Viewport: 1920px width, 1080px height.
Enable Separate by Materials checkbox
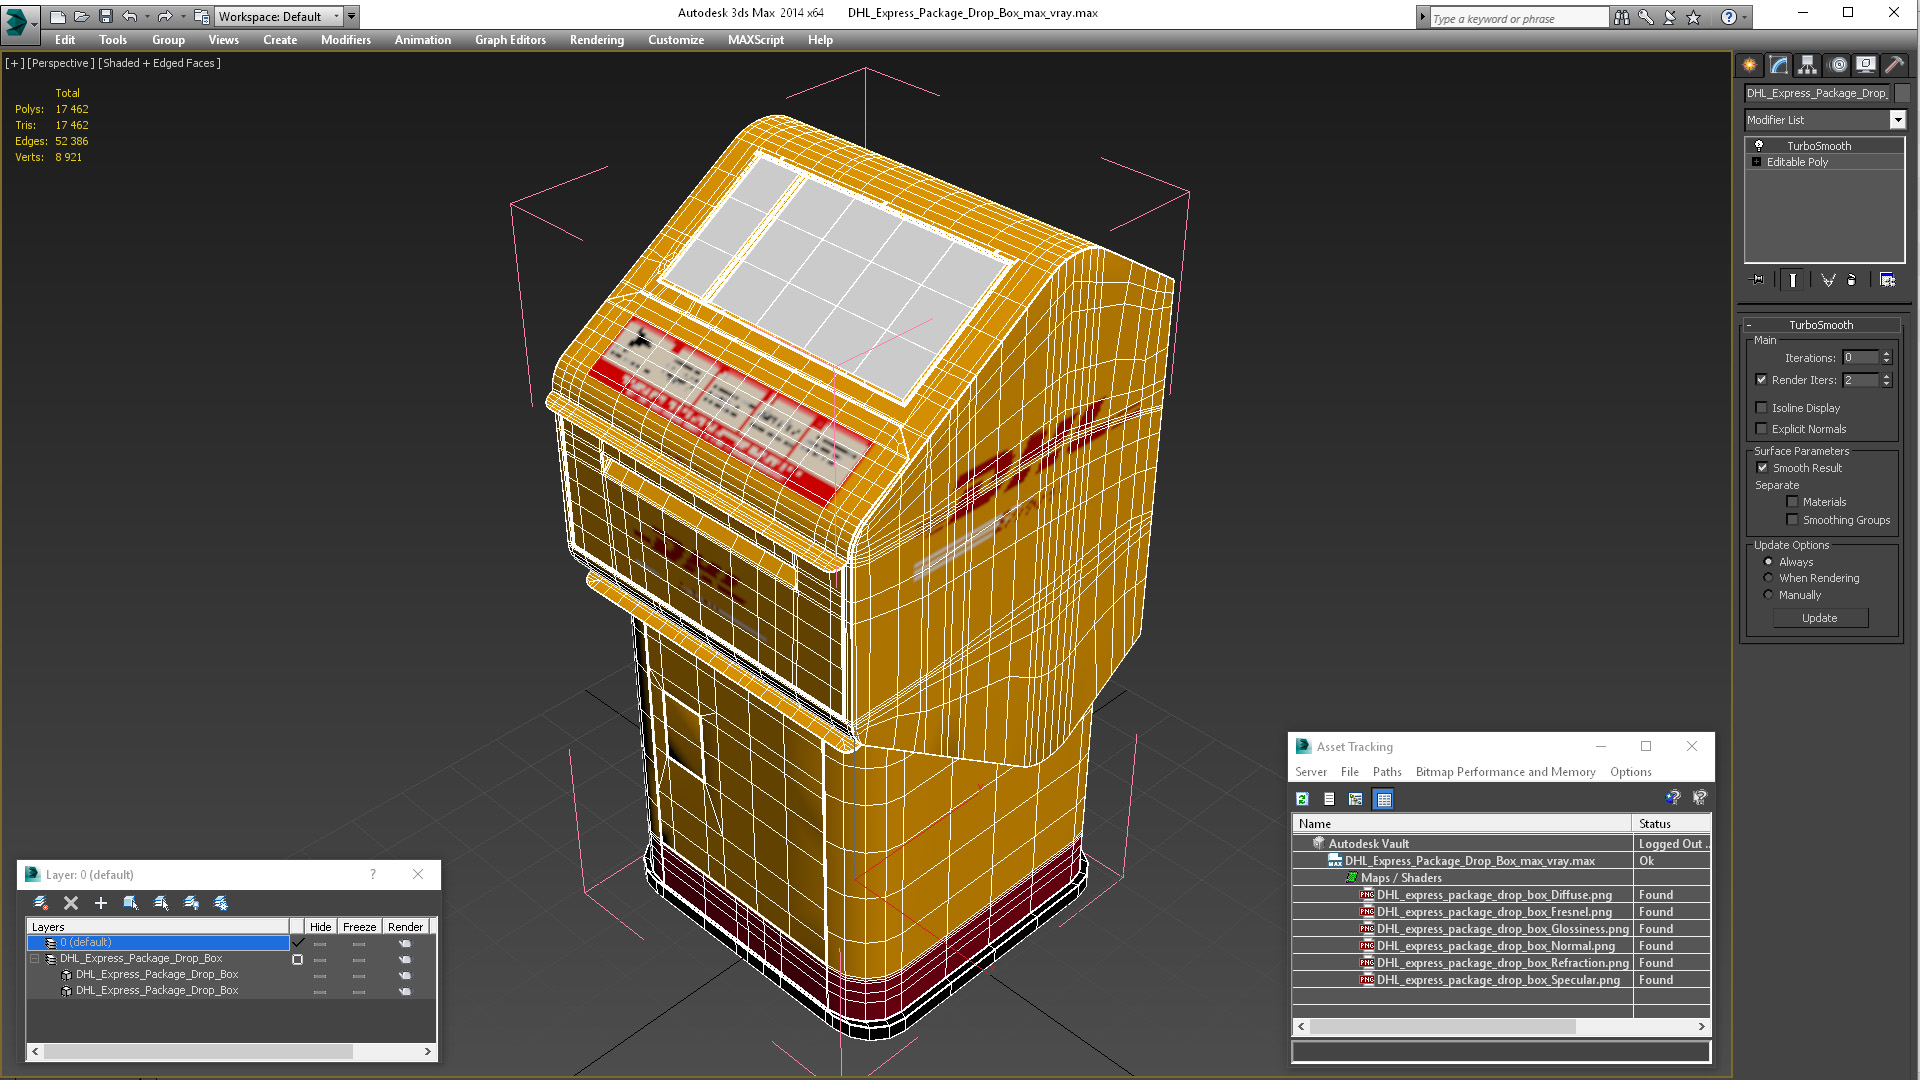click(x=1792, y=502)
